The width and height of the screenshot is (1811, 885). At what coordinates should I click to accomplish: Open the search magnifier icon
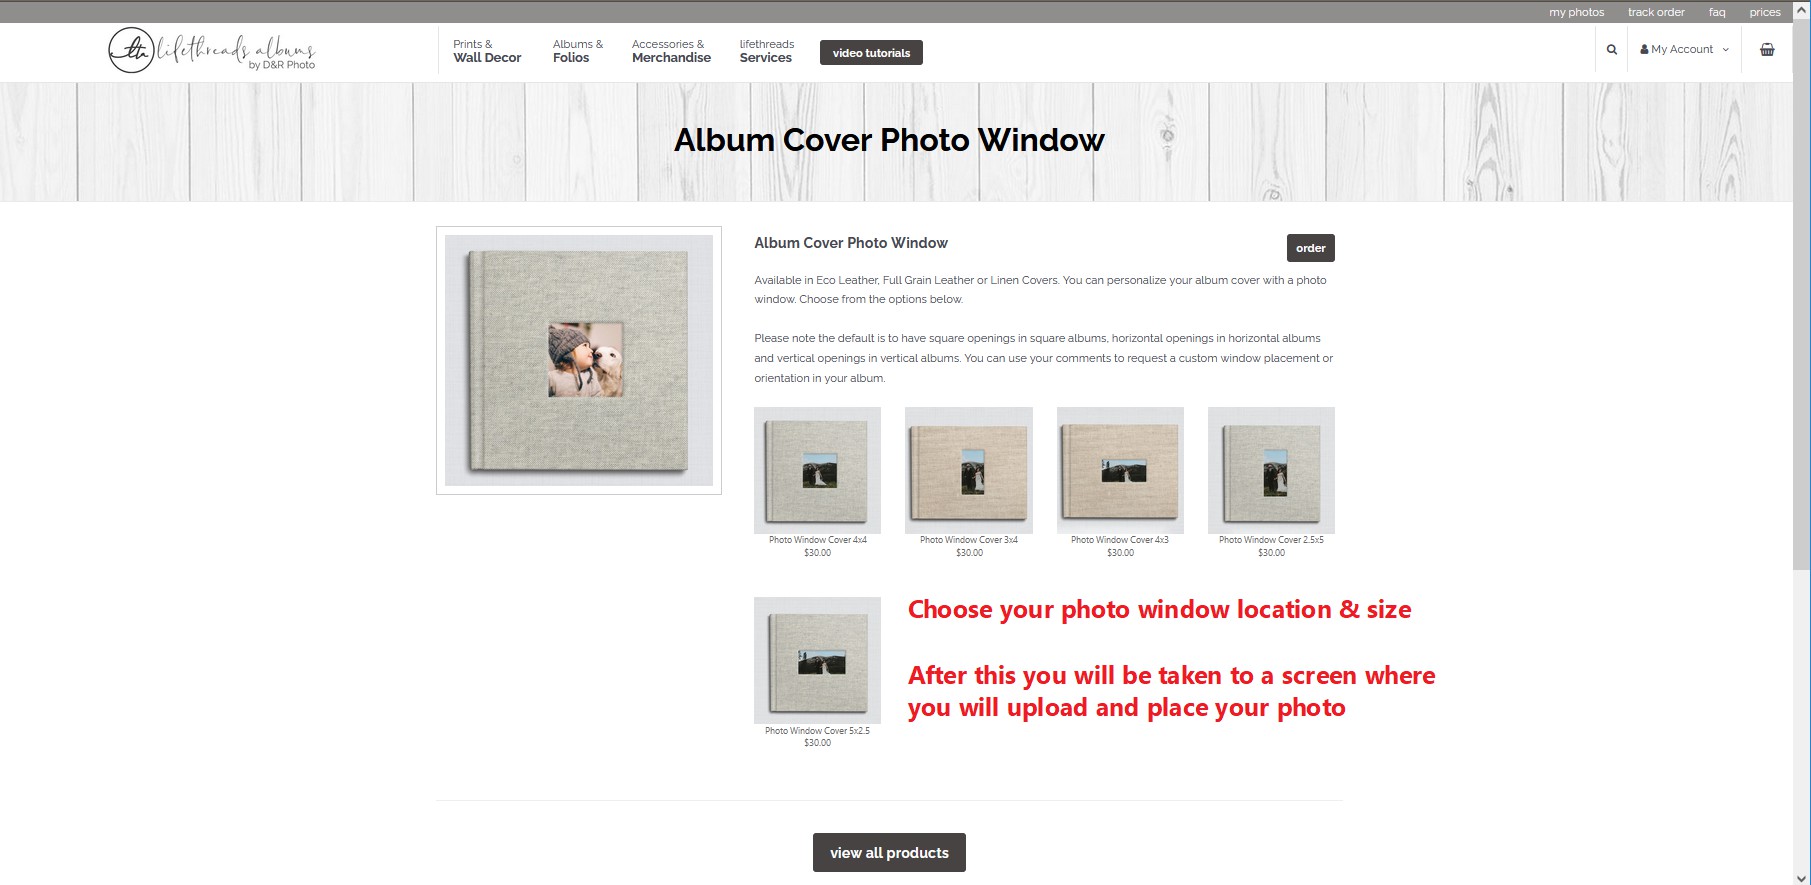click(1611, 49)
